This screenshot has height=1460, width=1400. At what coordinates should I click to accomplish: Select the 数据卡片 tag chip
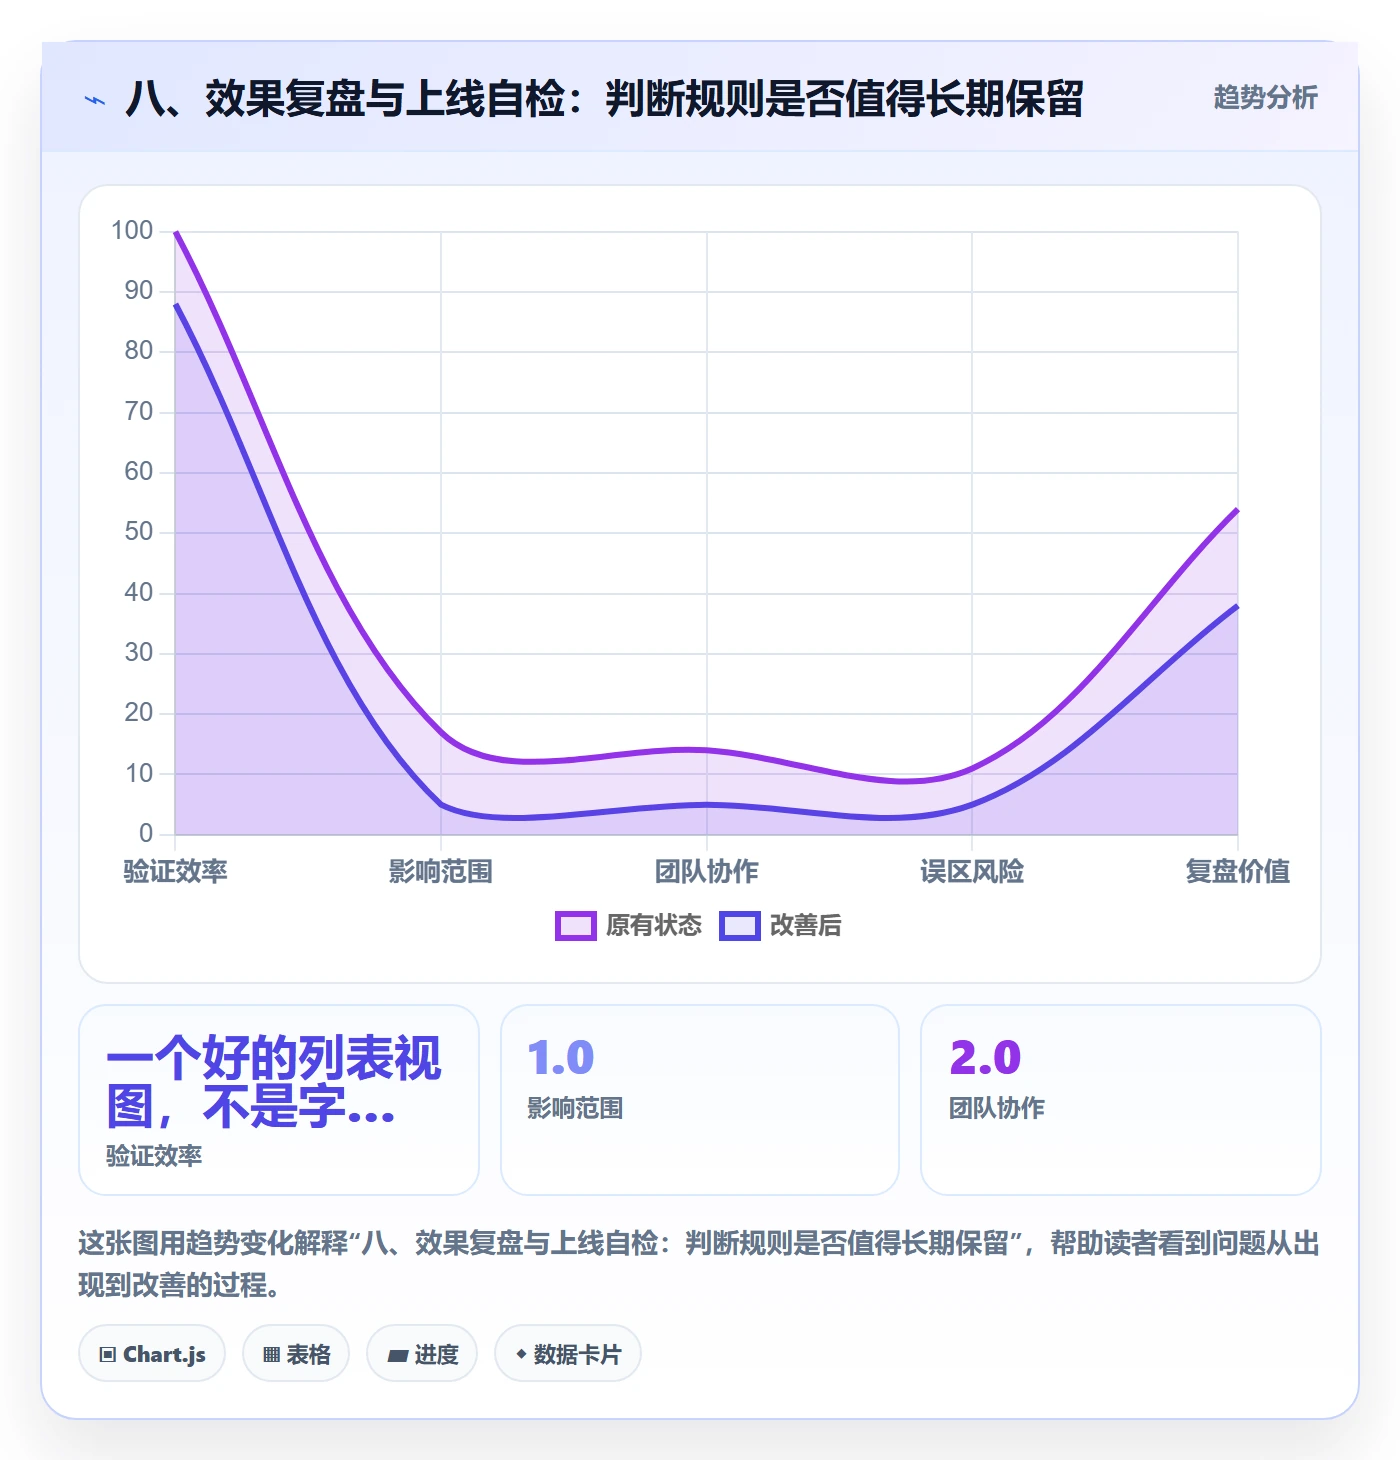click(x=568, y=1354)
